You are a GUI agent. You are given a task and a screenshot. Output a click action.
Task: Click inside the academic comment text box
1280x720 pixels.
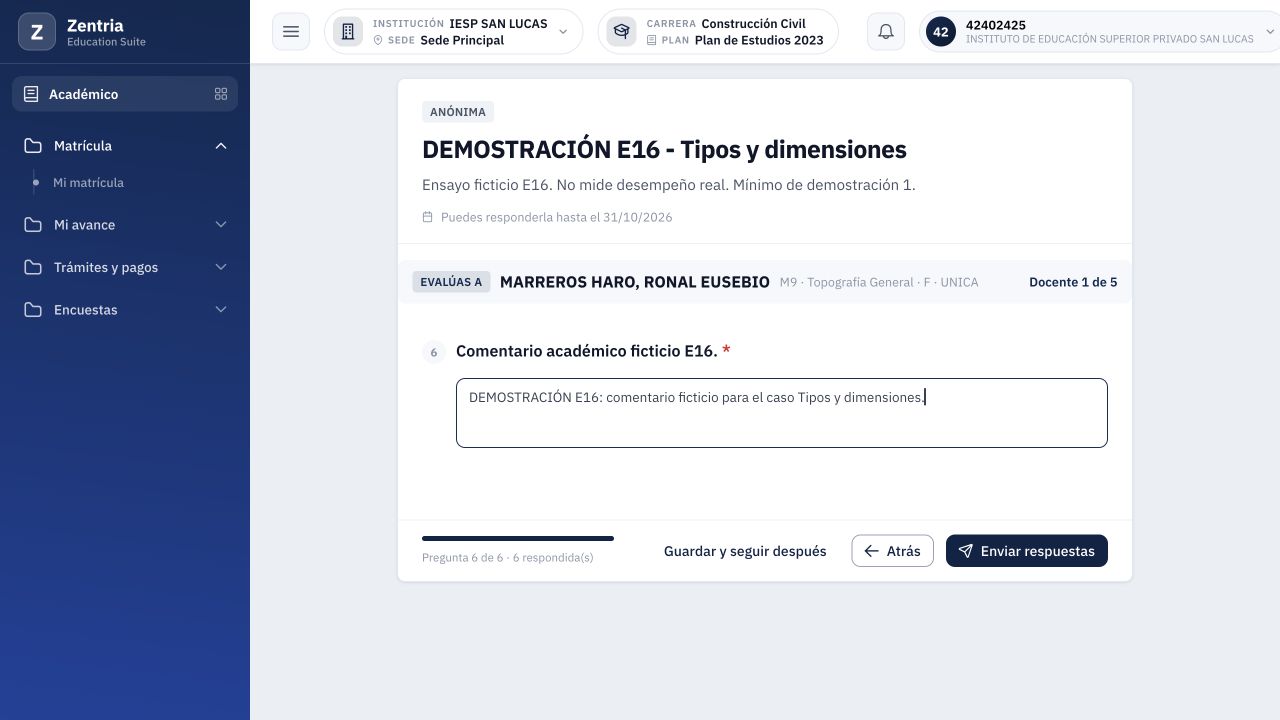click(782, 413)
